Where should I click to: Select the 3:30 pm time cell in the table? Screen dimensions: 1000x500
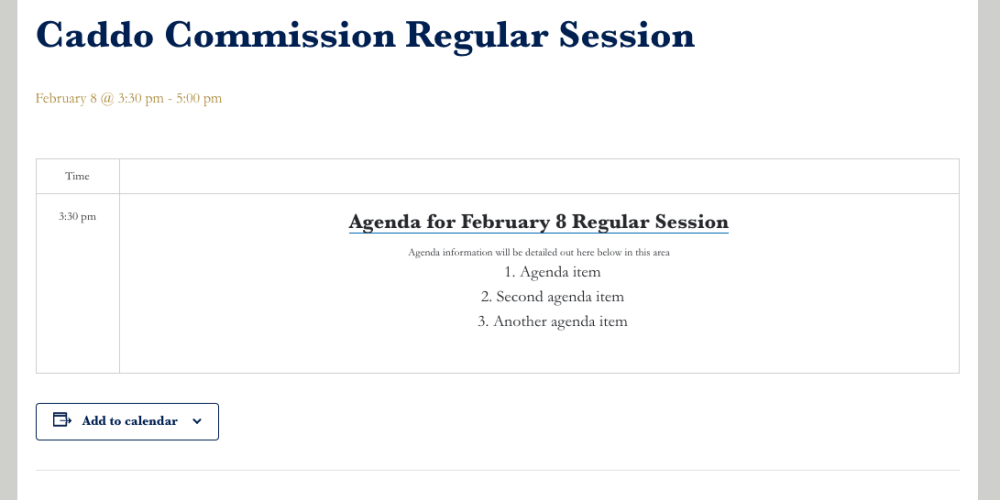(x=78, y=216)
